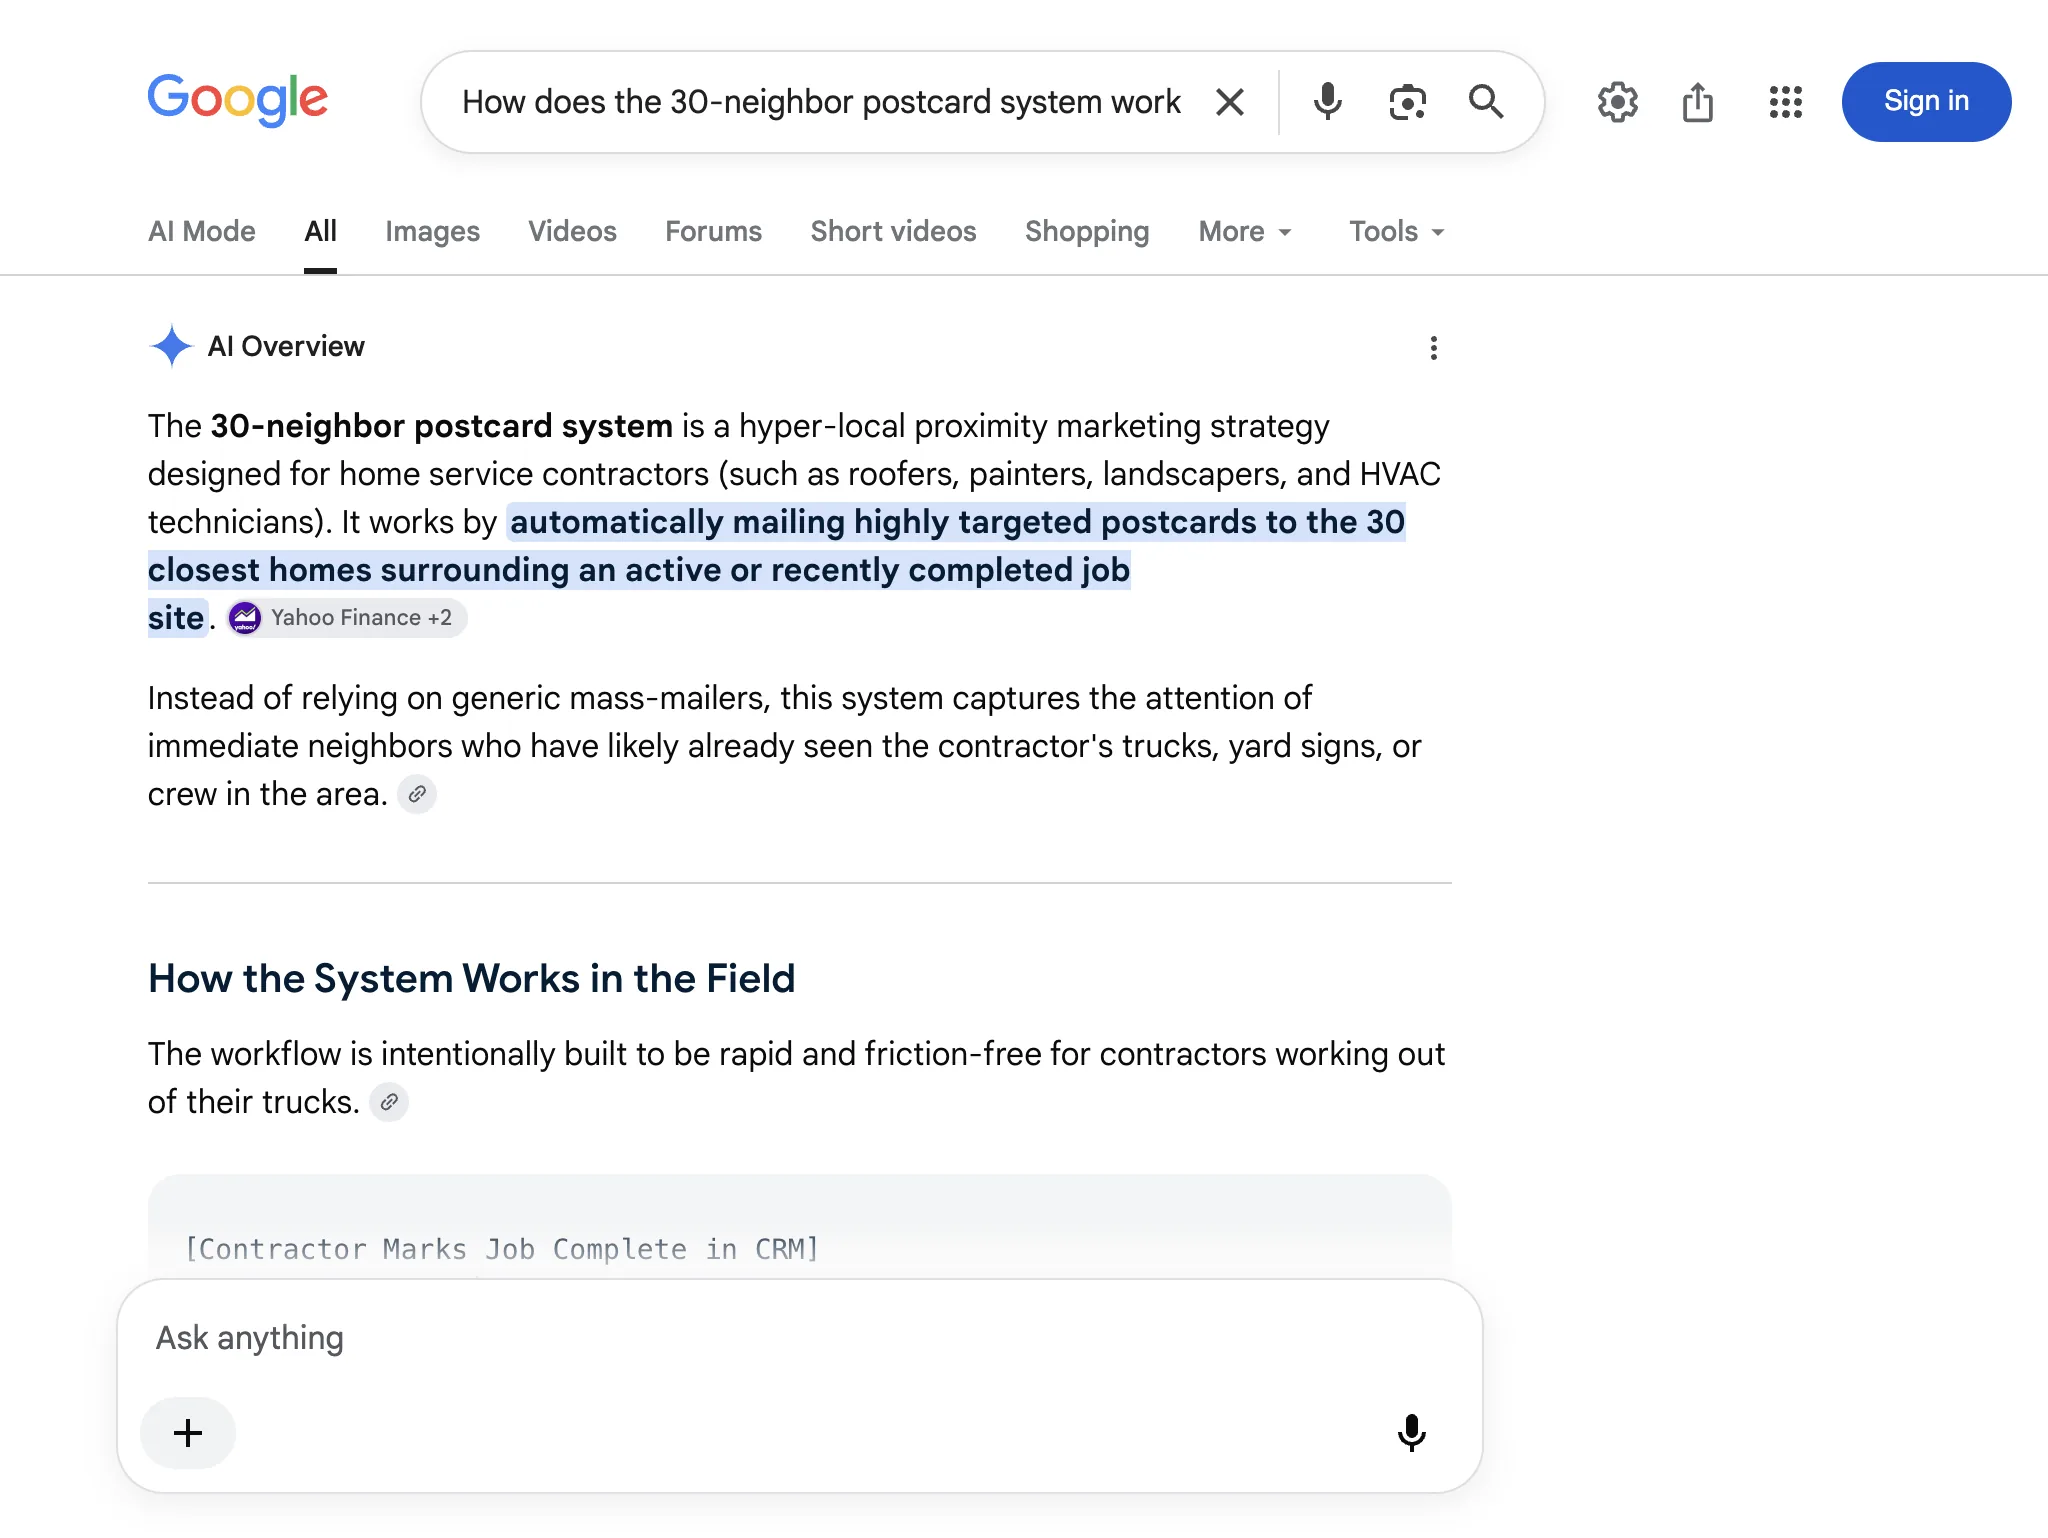Submit search with the magnifying glass icon
The height and width of the screenshot is (1538, 2048).
pos(1486,102)
